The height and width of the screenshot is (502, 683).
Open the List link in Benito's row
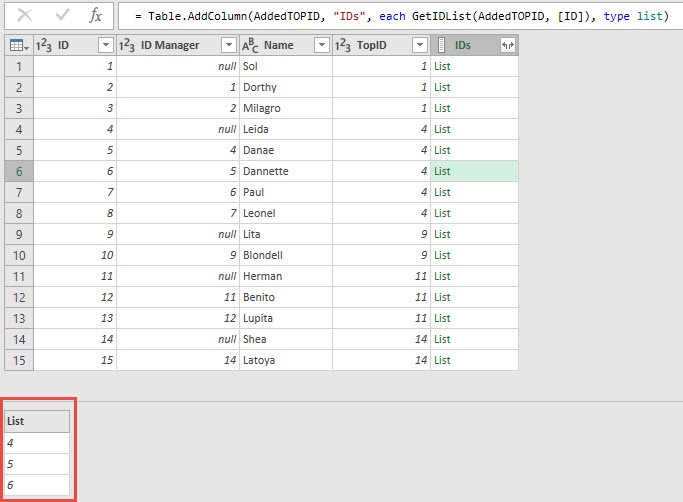coord(442,297)
